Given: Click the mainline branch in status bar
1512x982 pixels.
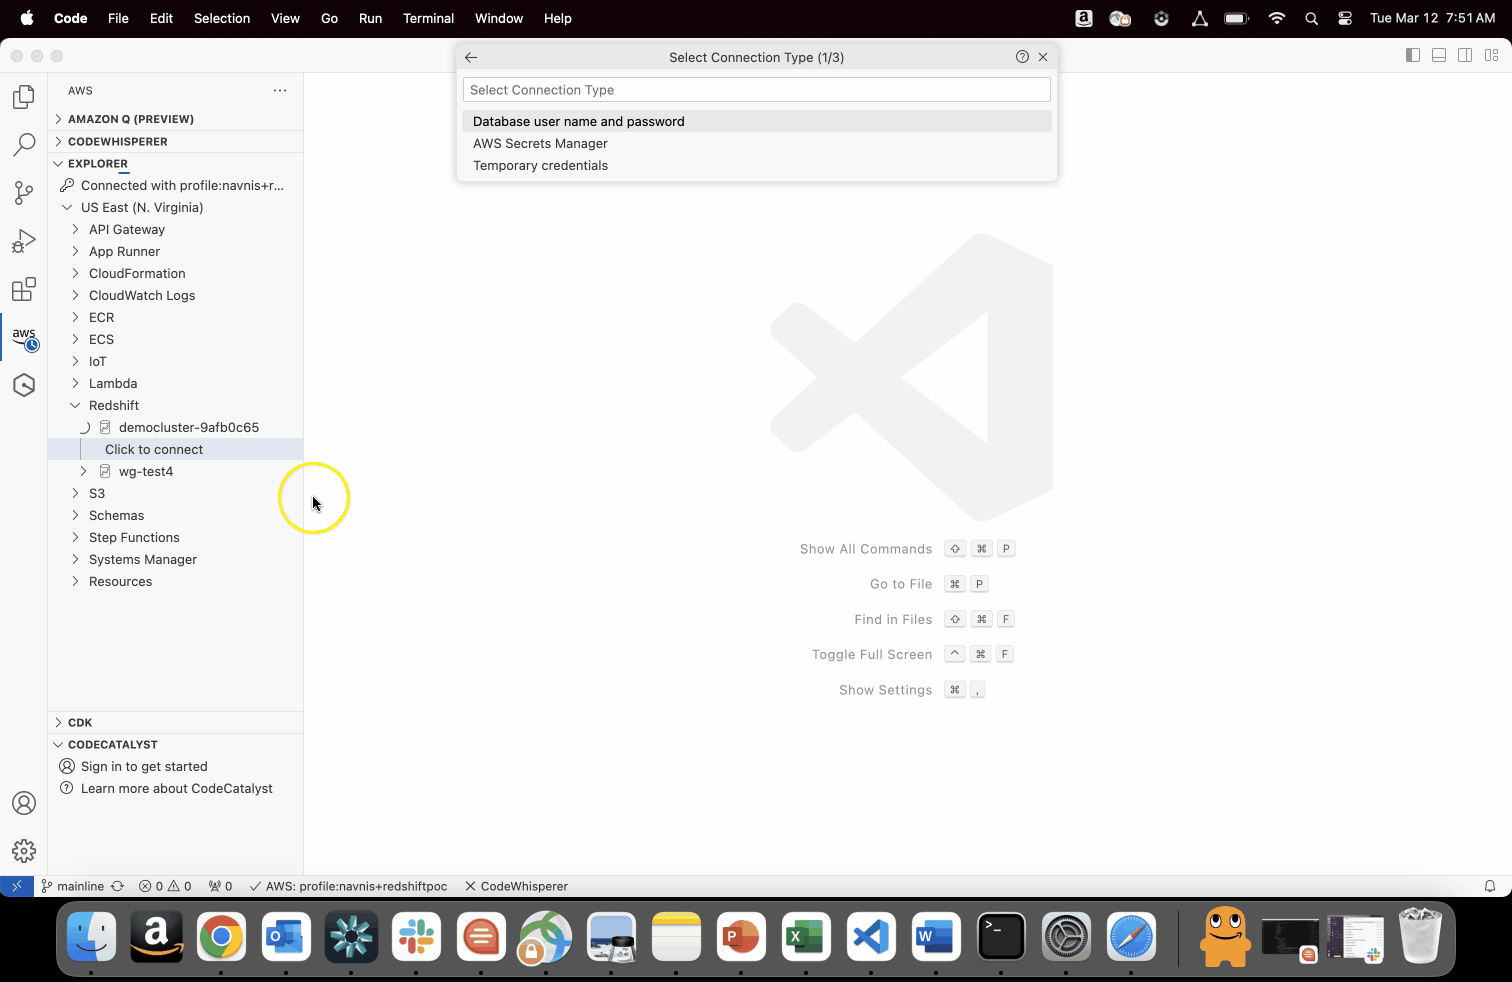Looking at the screenshot, I should pyautogui.click(x=73, y=886).
